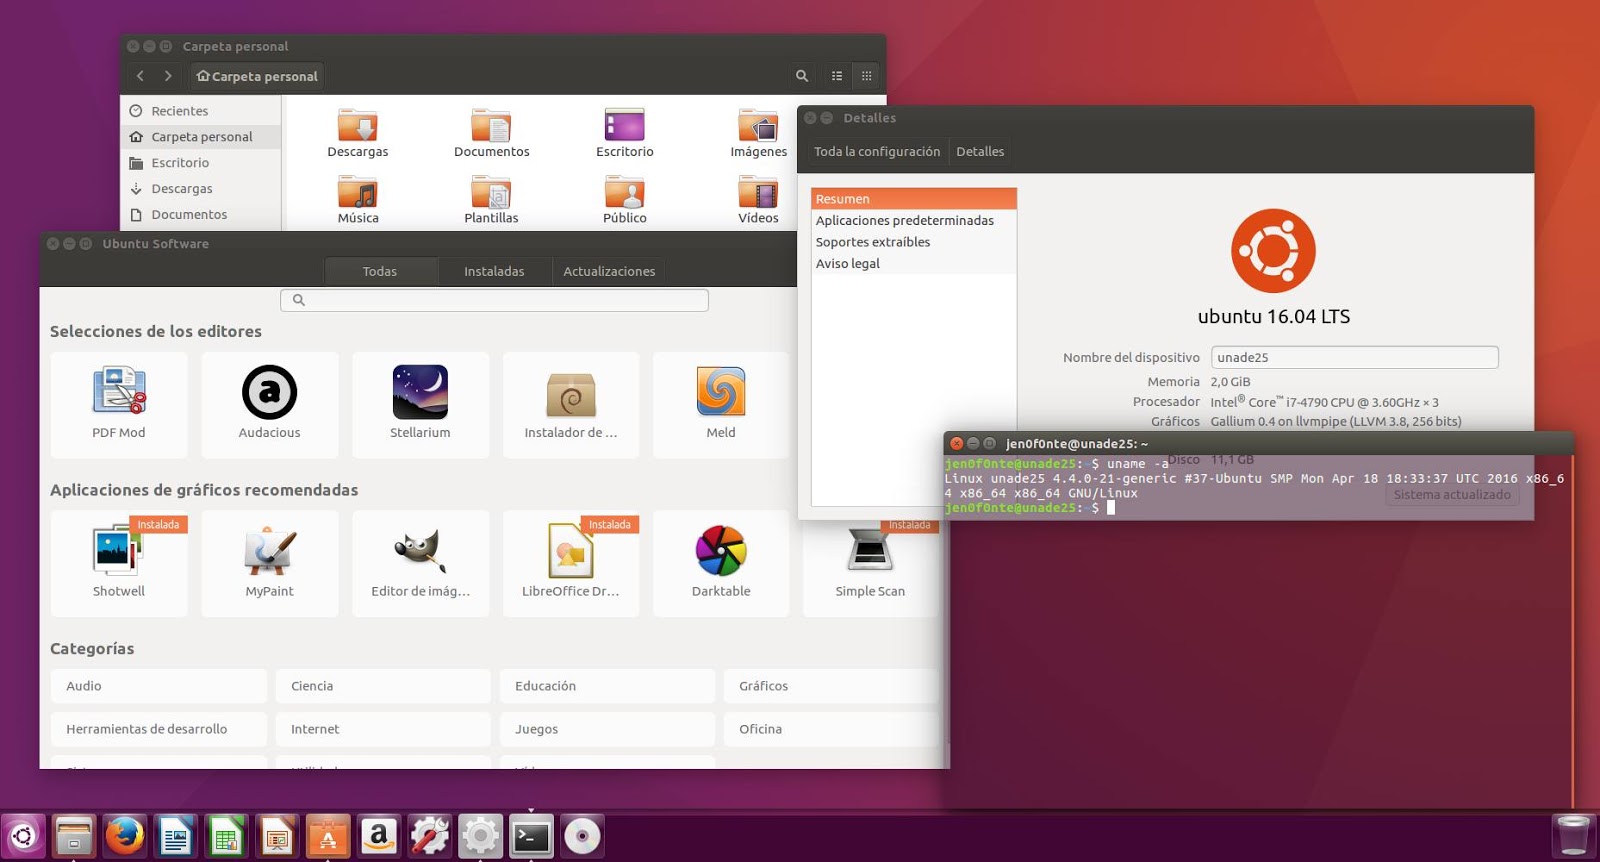The height and width of the screenshot is (862, 1600).
Task: Select Aviso legal in Detalles
Action: [914, 263]
